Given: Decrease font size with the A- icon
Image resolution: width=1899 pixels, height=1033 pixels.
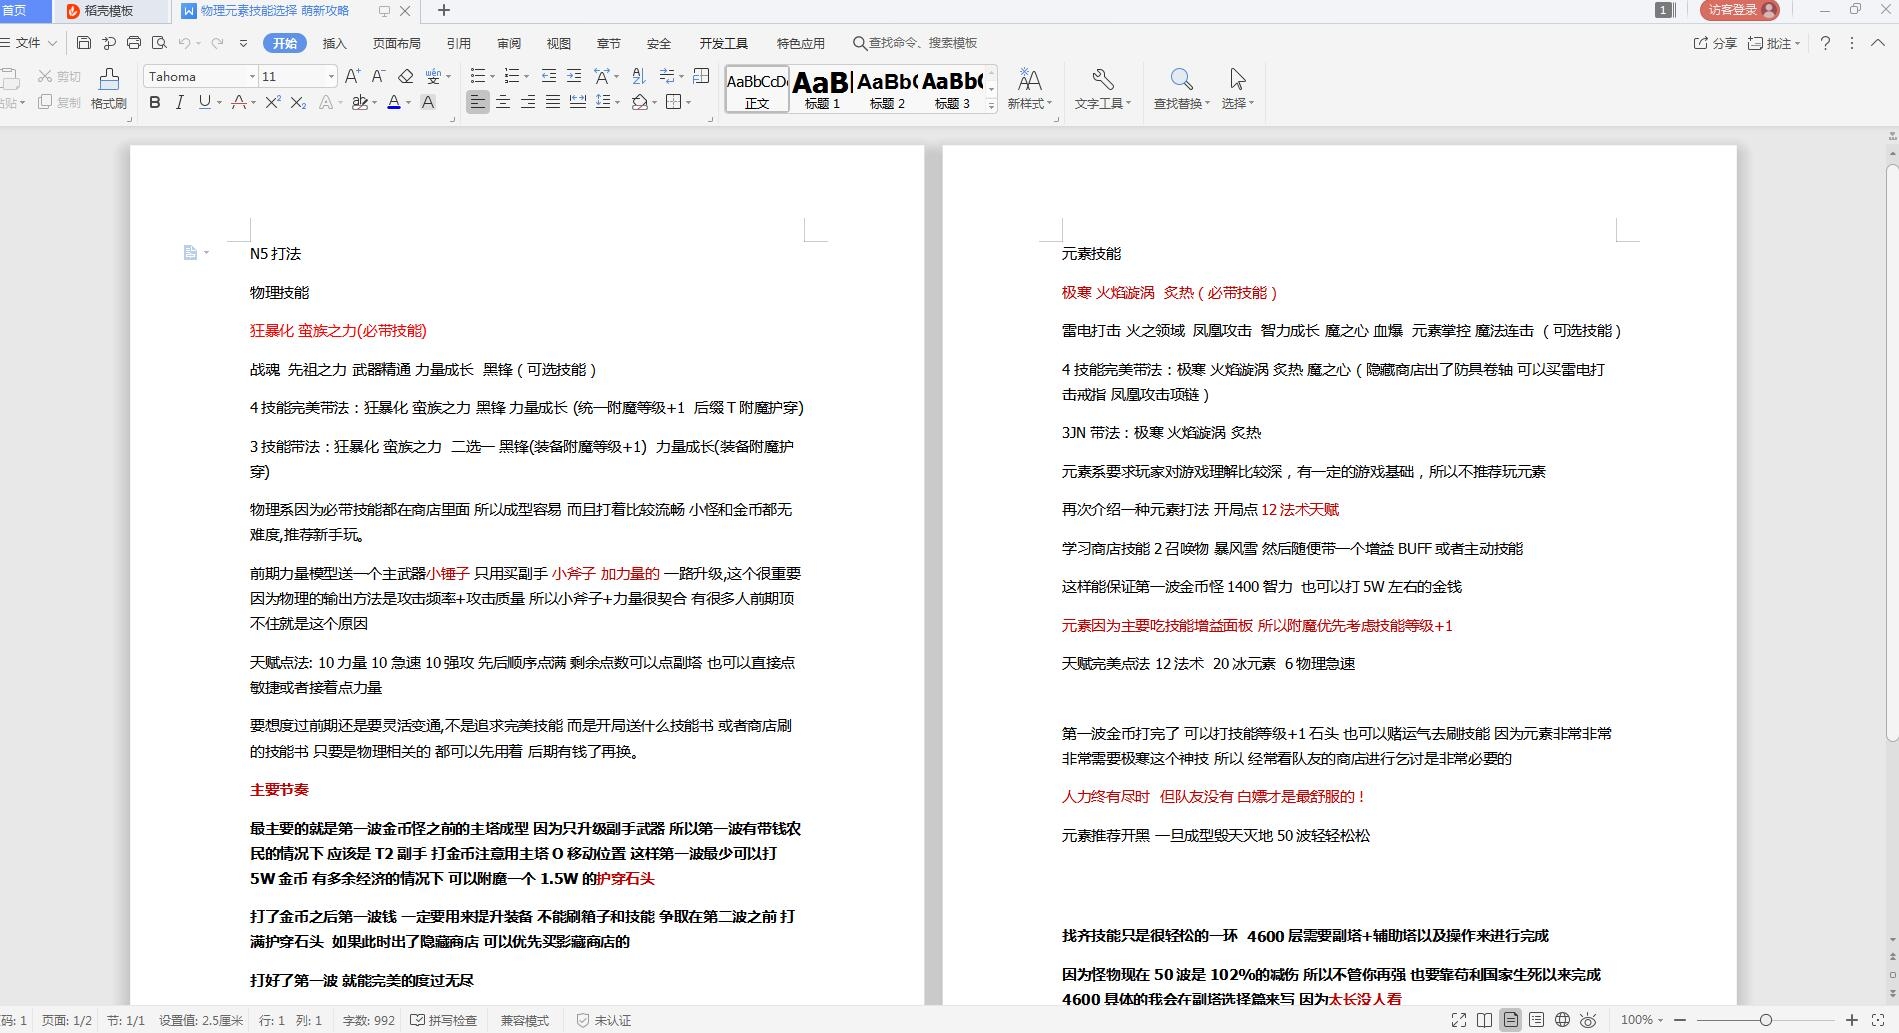Looking at the screenshot, I should pos(378,76).
